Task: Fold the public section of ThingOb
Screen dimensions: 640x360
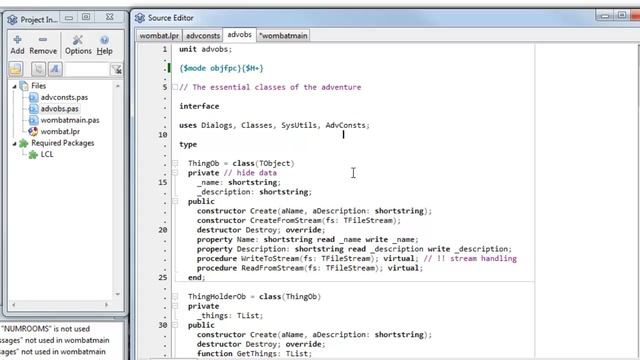Action: coord(175,201)
